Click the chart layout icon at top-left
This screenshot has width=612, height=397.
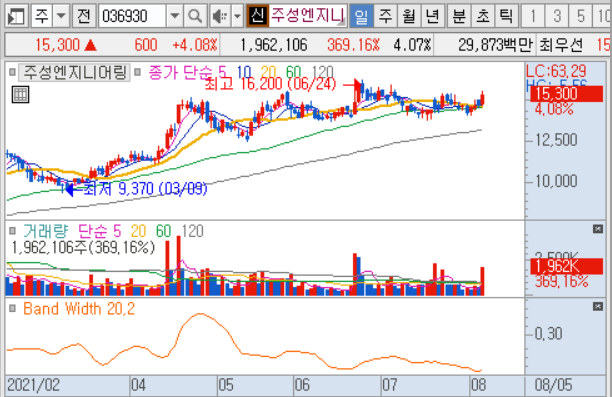pyautogui.click(x=16, y=16)
